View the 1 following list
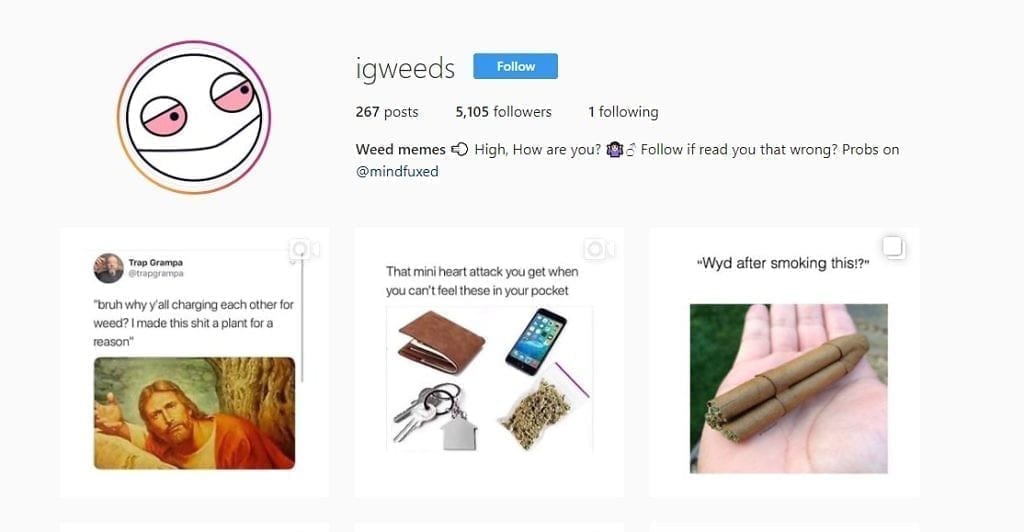Image resolution: width=1024 pixels, height=532 pixels. pos(623,112)
